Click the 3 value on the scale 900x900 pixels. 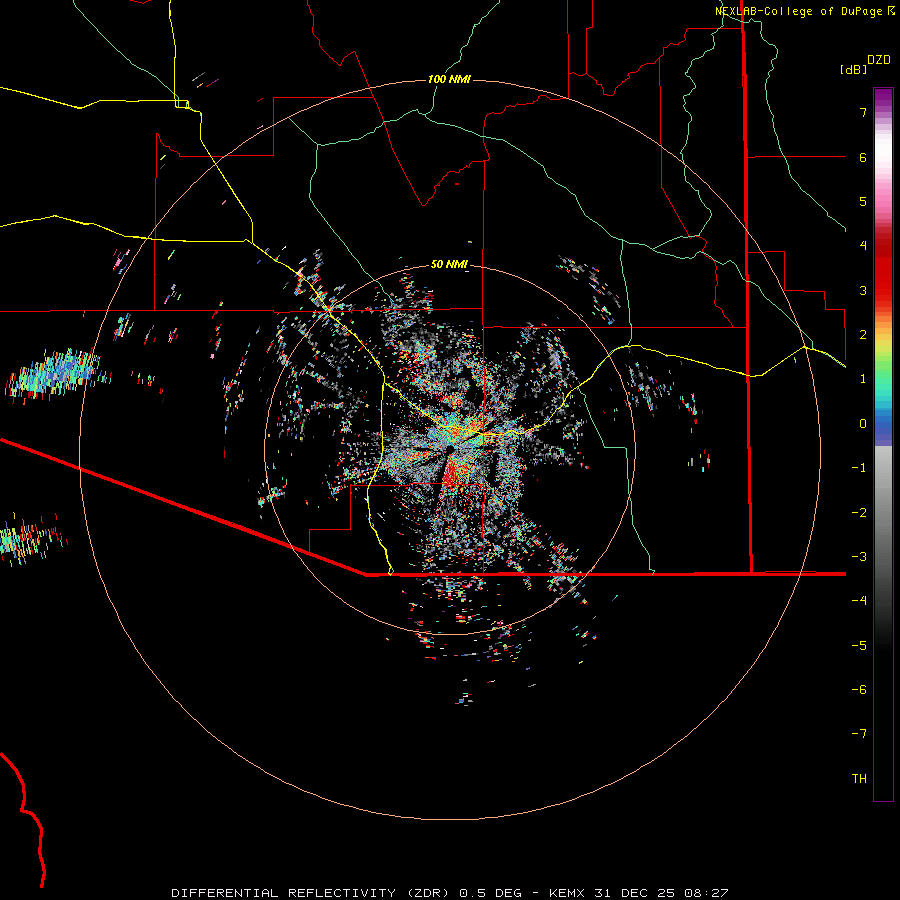(863, 290)
